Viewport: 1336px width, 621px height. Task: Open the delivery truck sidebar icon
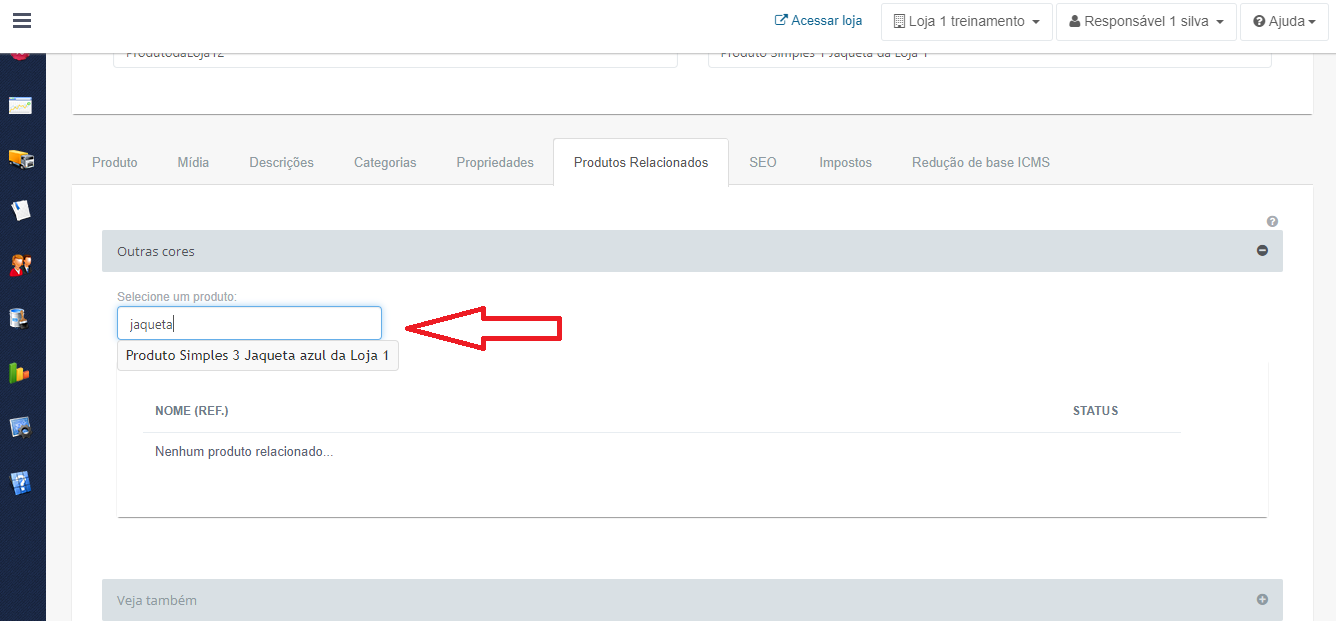21,159
